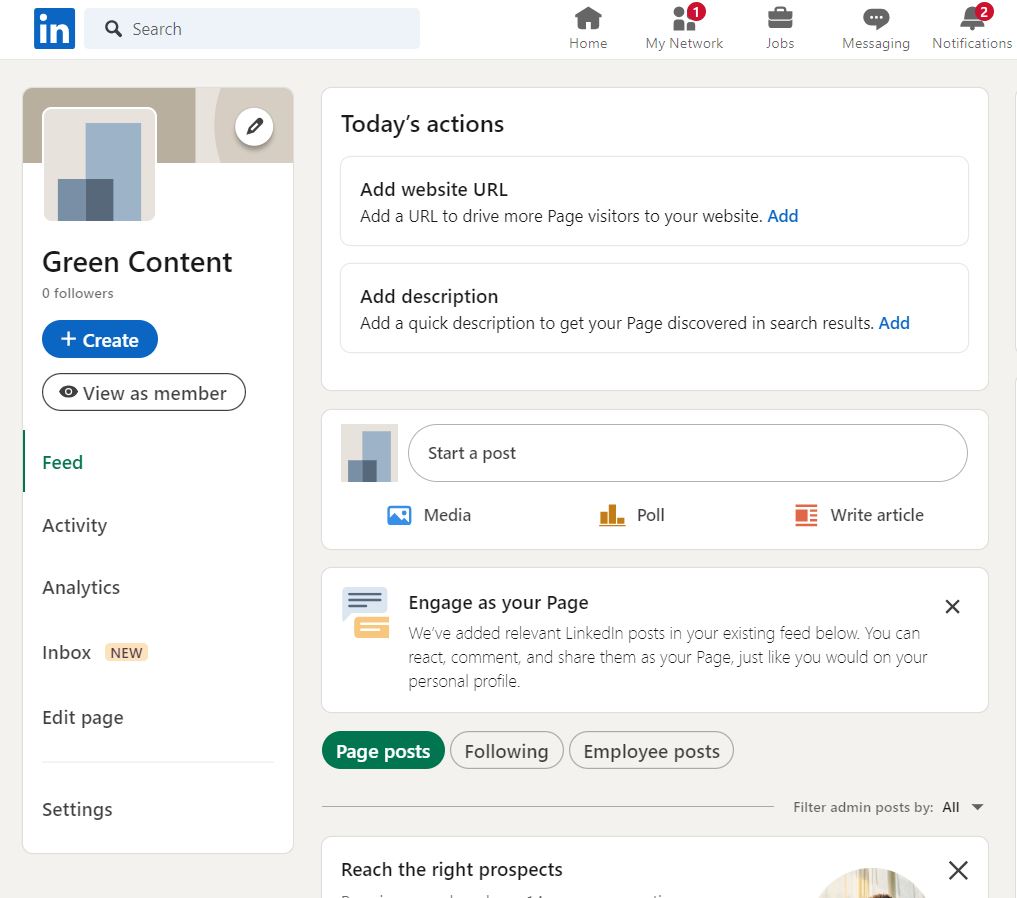Click the Media photo icon
Screen dimensions: 1017x898
399,515
